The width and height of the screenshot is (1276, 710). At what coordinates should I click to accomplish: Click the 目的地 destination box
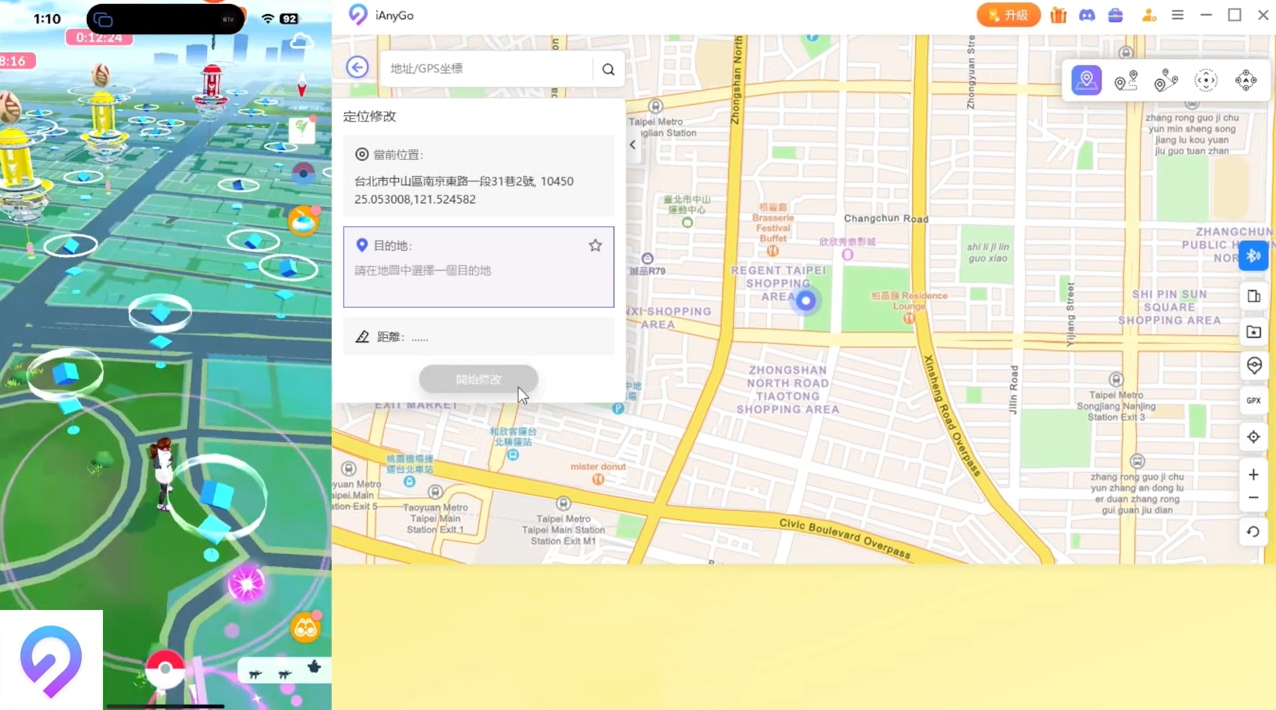[478, 267]
